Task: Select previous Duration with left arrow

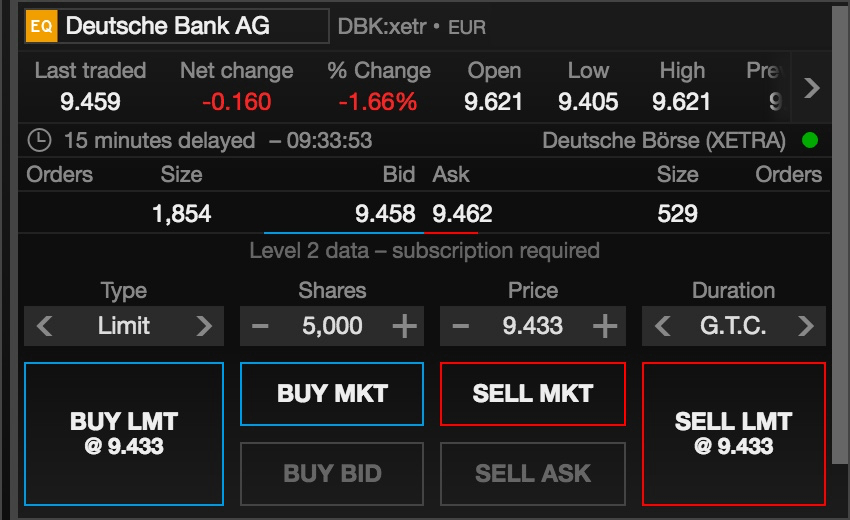Action: pos(662,326)
